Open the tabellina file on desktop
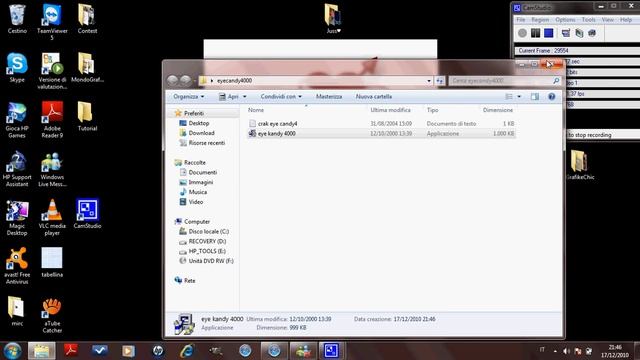This screenshot has width=640, height=360. tap(52, 262)
